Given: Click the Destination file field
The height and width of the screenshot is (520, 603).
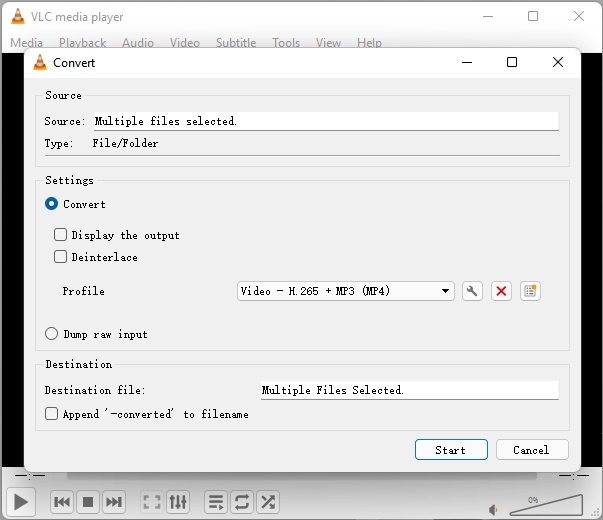Looking at the screenshot, I should pos(410,390).
